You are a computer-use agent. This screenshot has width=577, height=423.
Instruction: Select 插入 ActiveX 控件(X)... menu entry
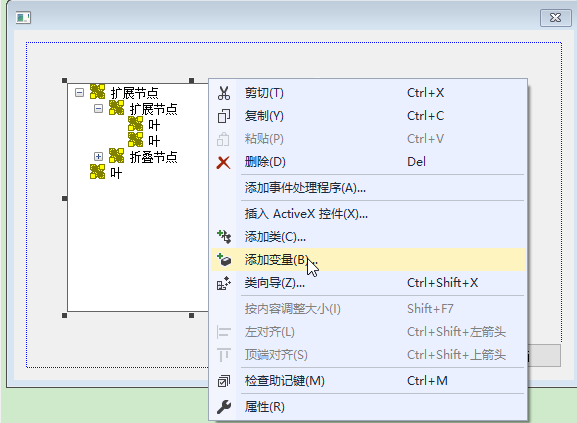point(368,214)
